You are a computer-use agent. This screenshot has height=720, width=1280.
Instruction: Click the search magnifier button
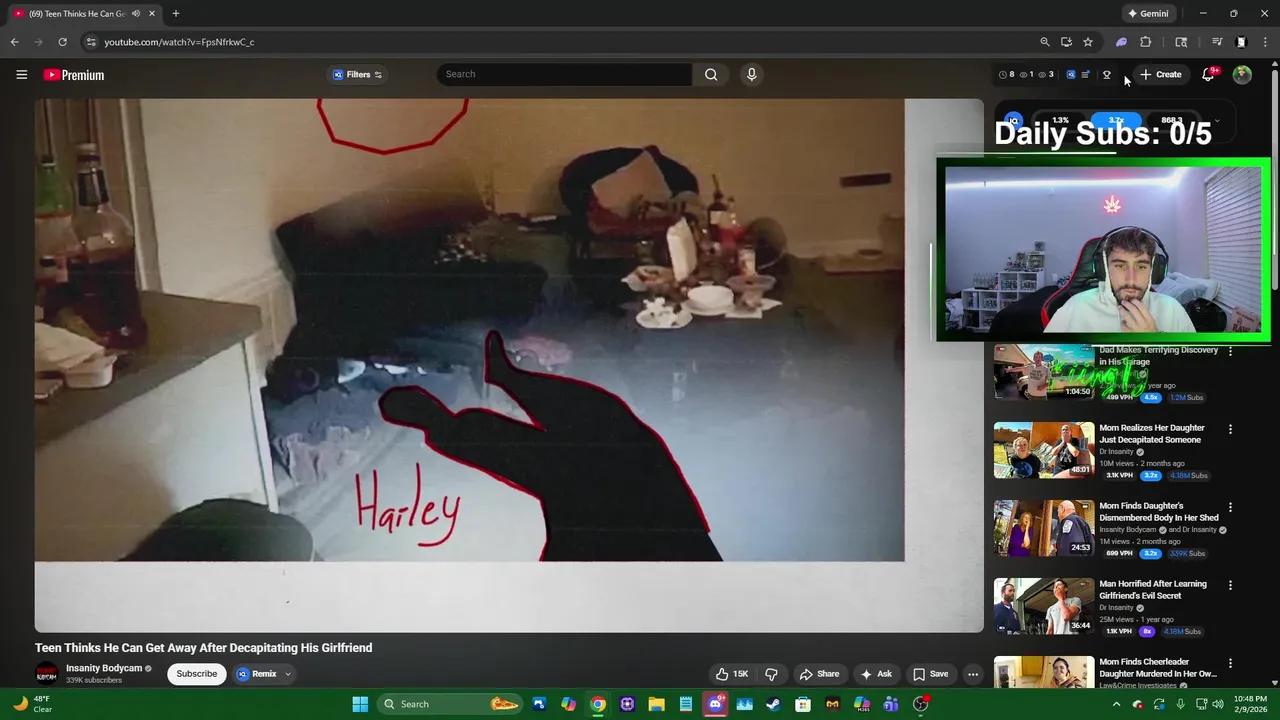[x=711, y=74]
